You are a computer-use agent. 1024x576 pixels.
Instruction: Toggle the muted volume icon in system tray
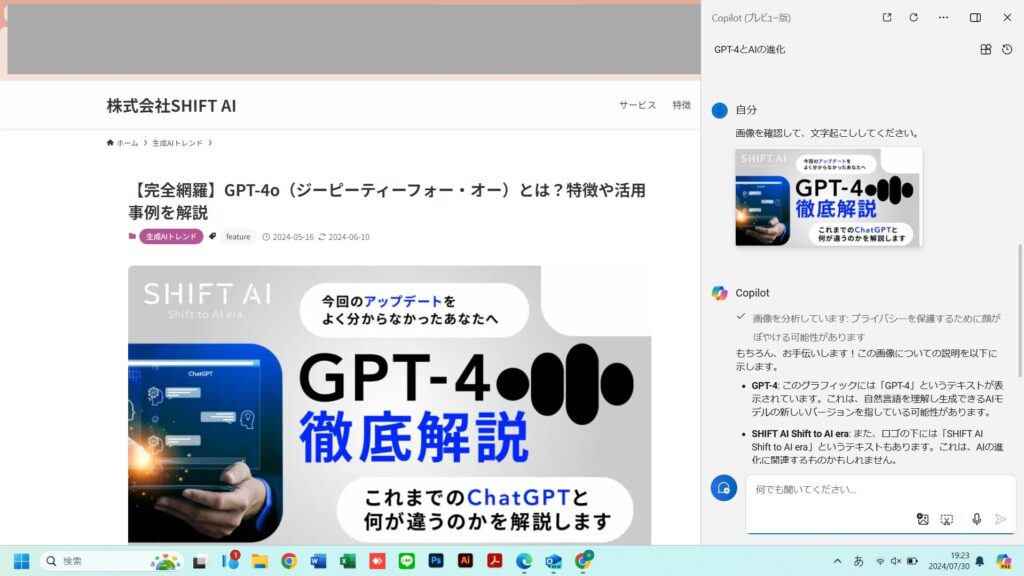click(896, 561)
